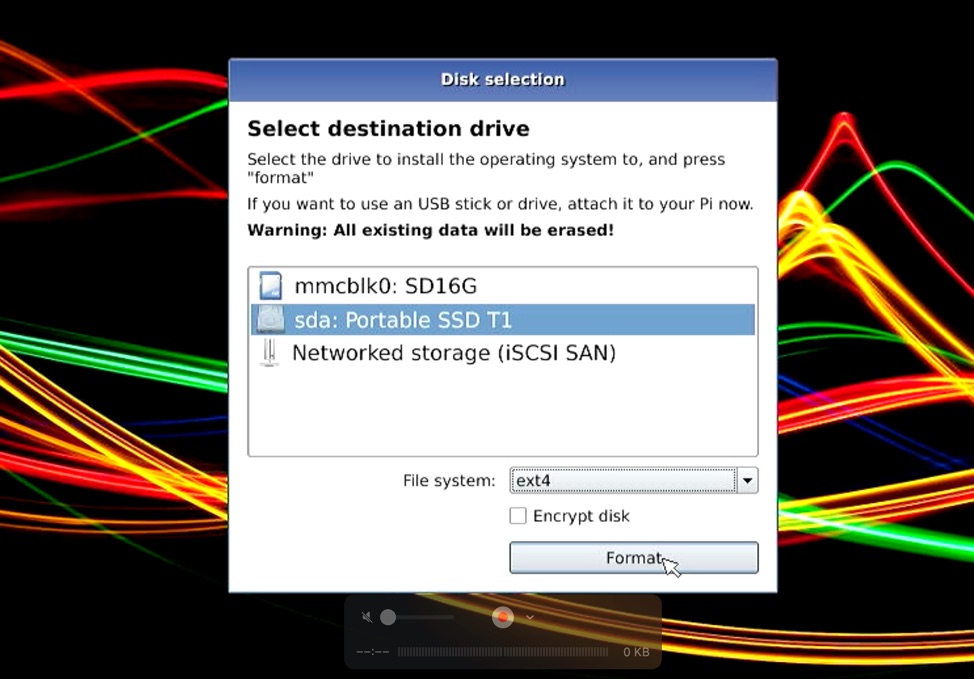This screenshot has width=974, height=679.
Task: Click the muted speaker icon
Action: click(x=367, y=618)
